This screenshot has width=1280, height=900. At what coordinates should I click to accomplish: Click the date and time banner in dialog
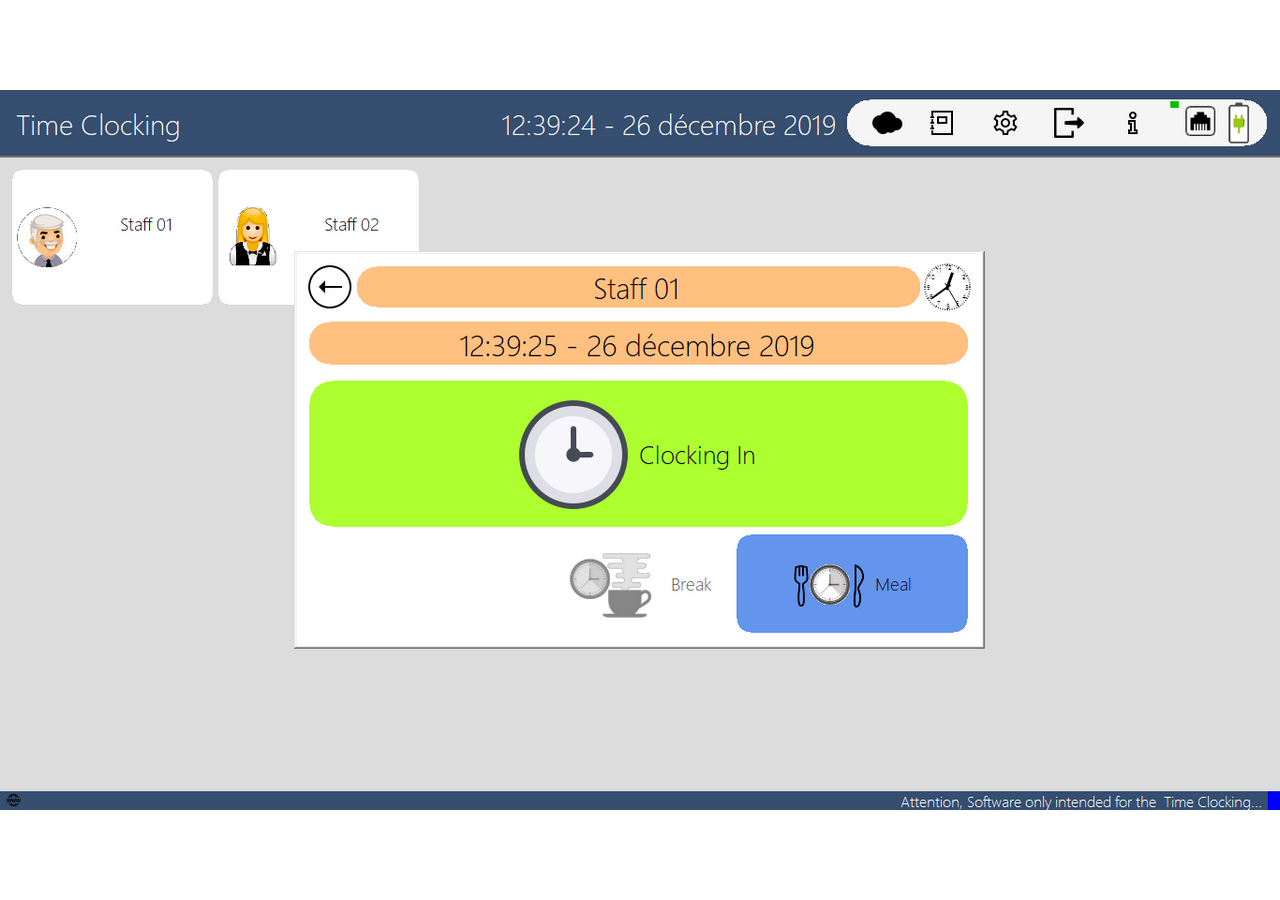tap(638, 346)
